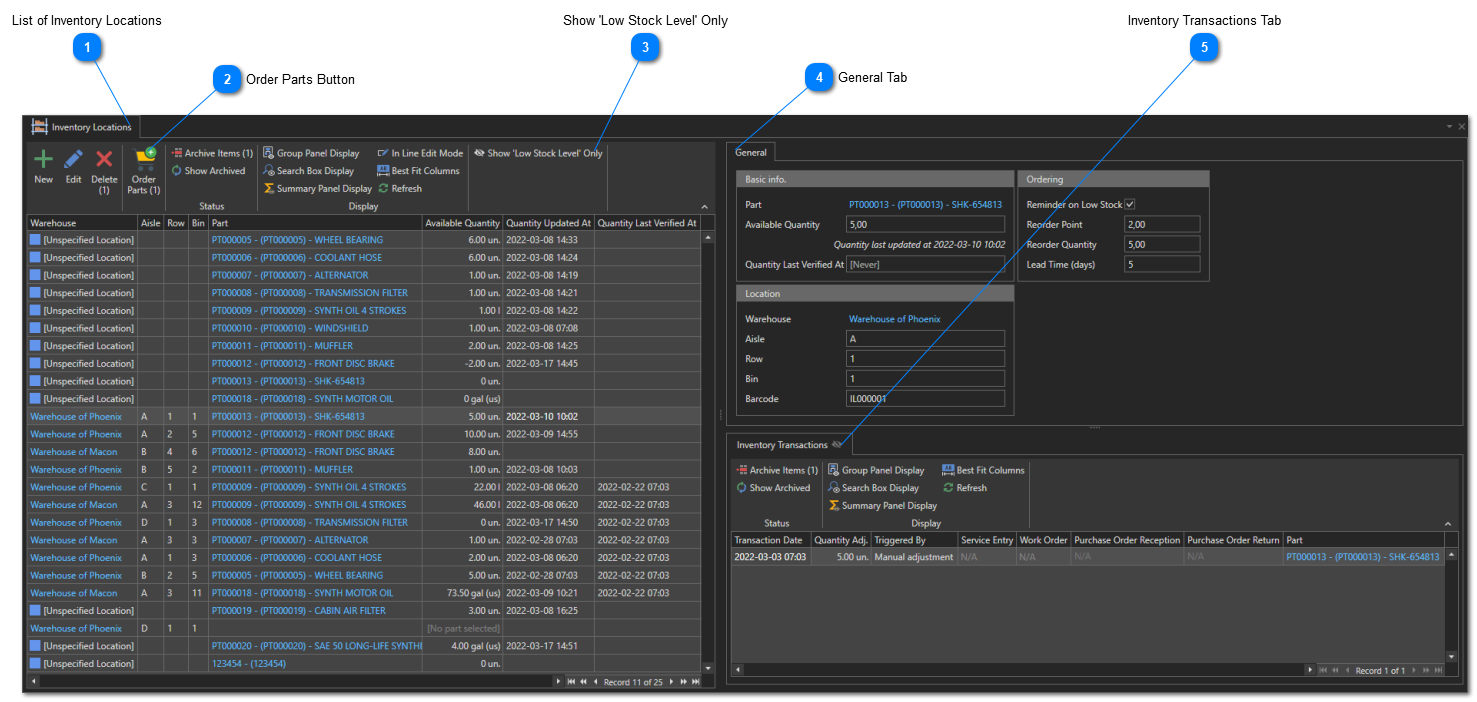The width and height of the screenshot is (1477, 702).
Task: Click the New inventory location button
Action: click(43, 167)
